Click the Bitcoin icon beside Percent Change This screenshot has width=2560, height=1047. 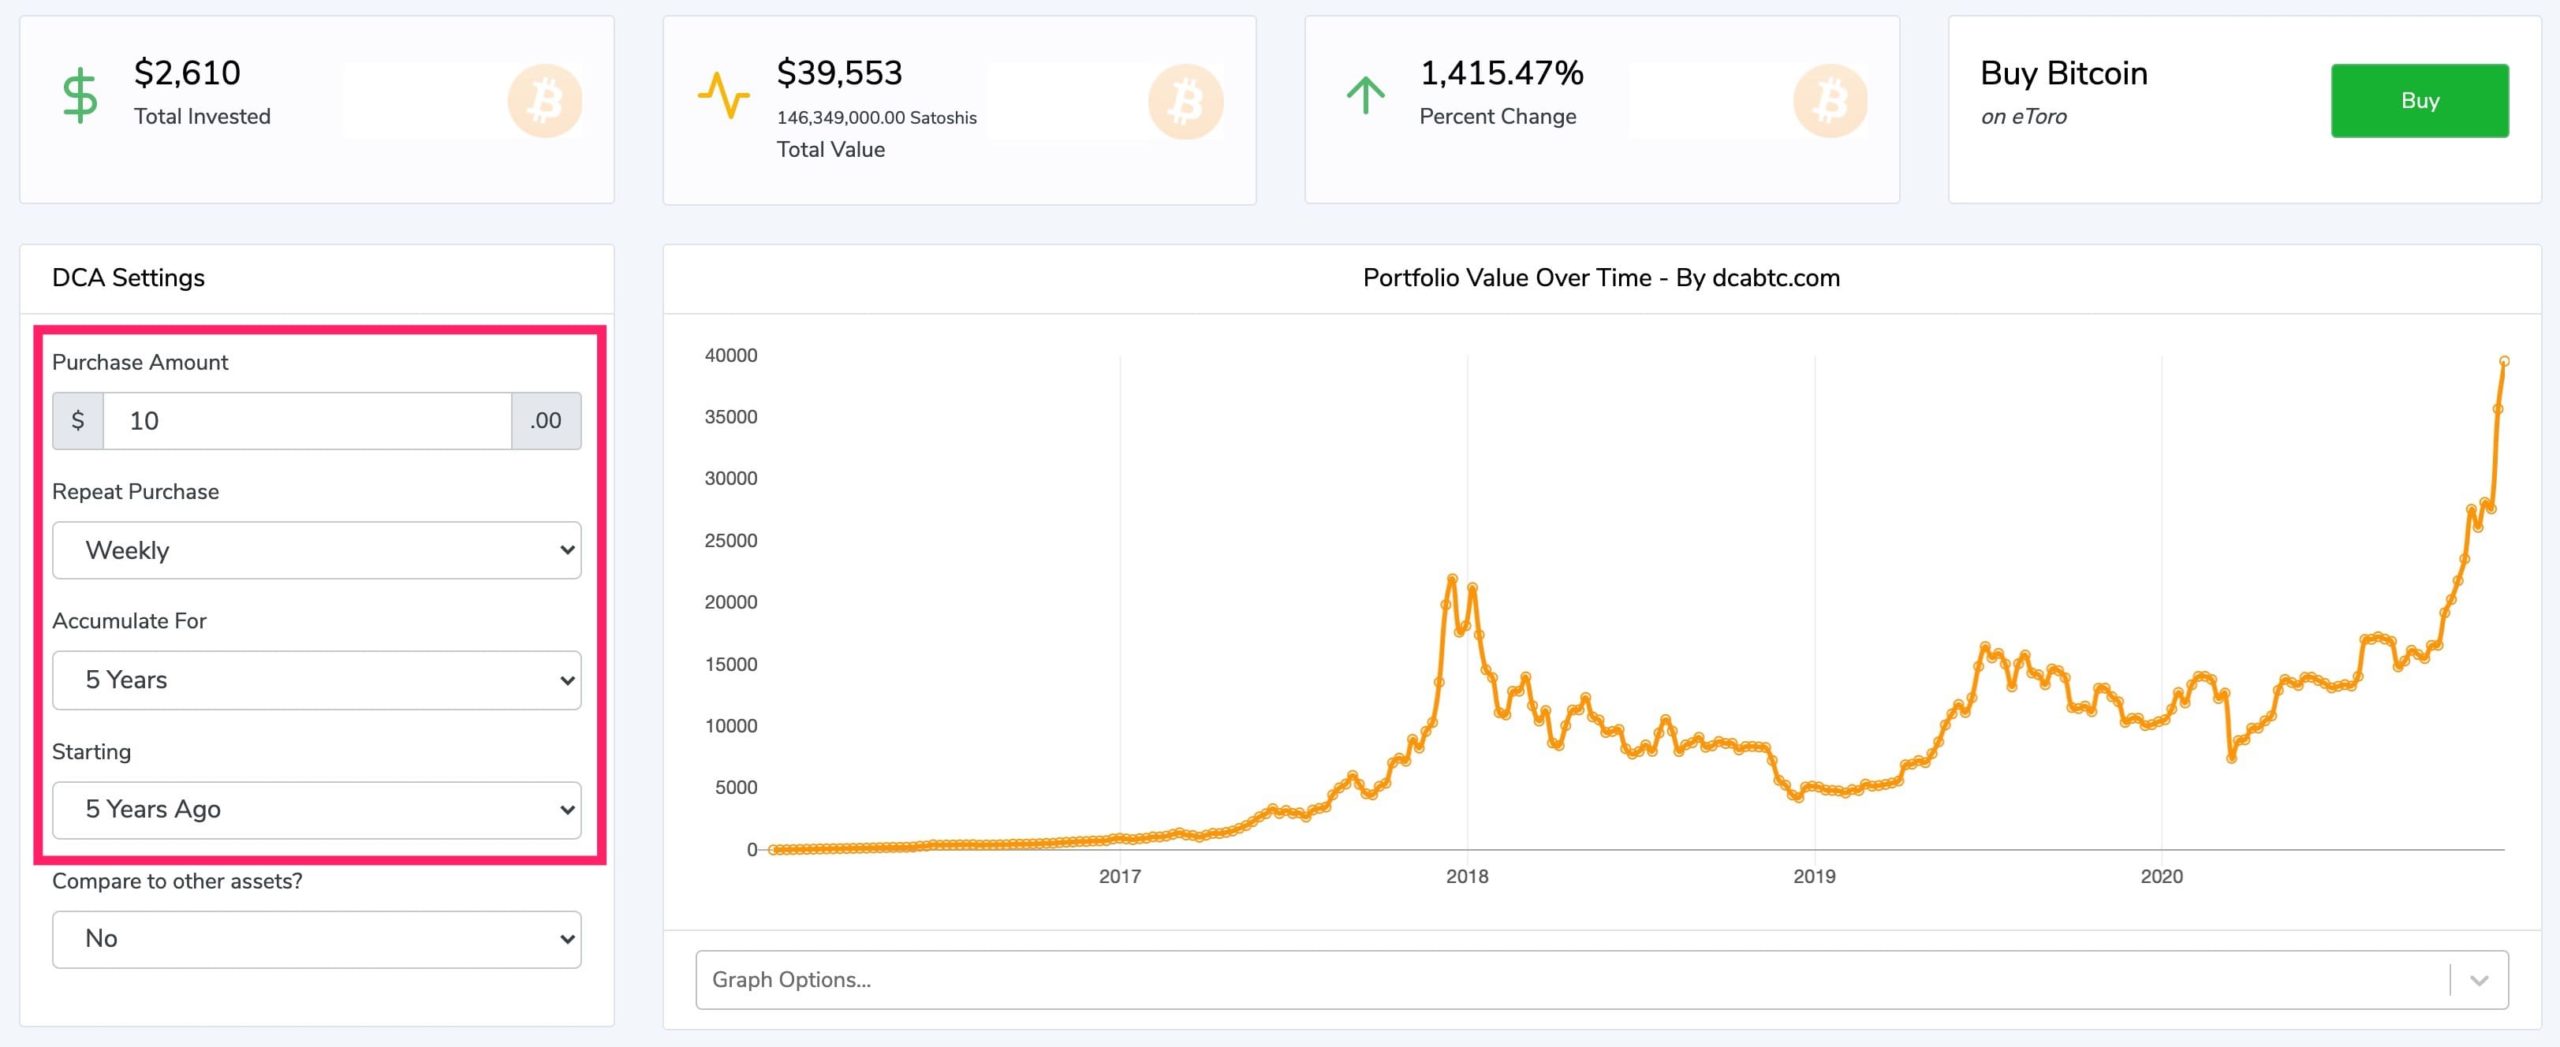point(1830,100)
